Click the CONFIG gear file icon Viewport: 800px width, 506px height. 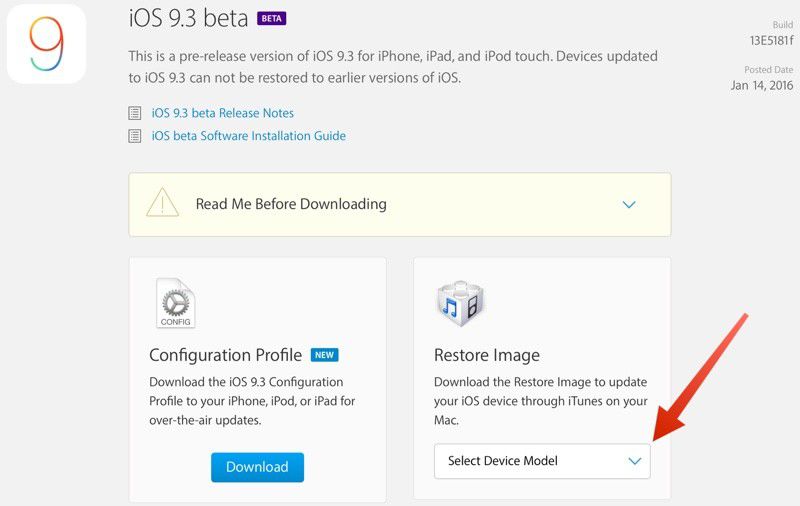coord(176,303)
